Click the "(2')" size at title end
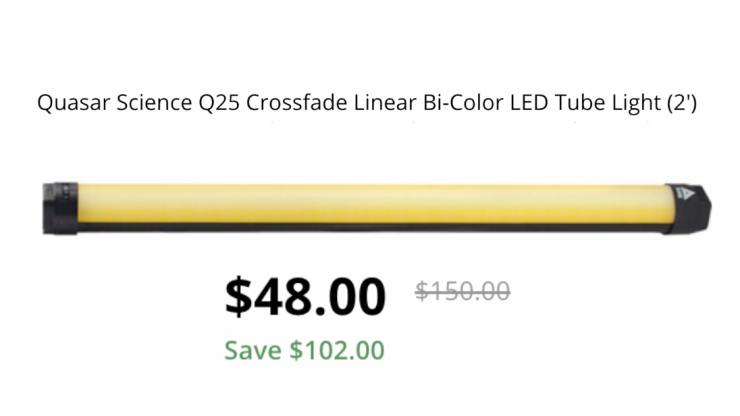 click(x=682, y=103)
